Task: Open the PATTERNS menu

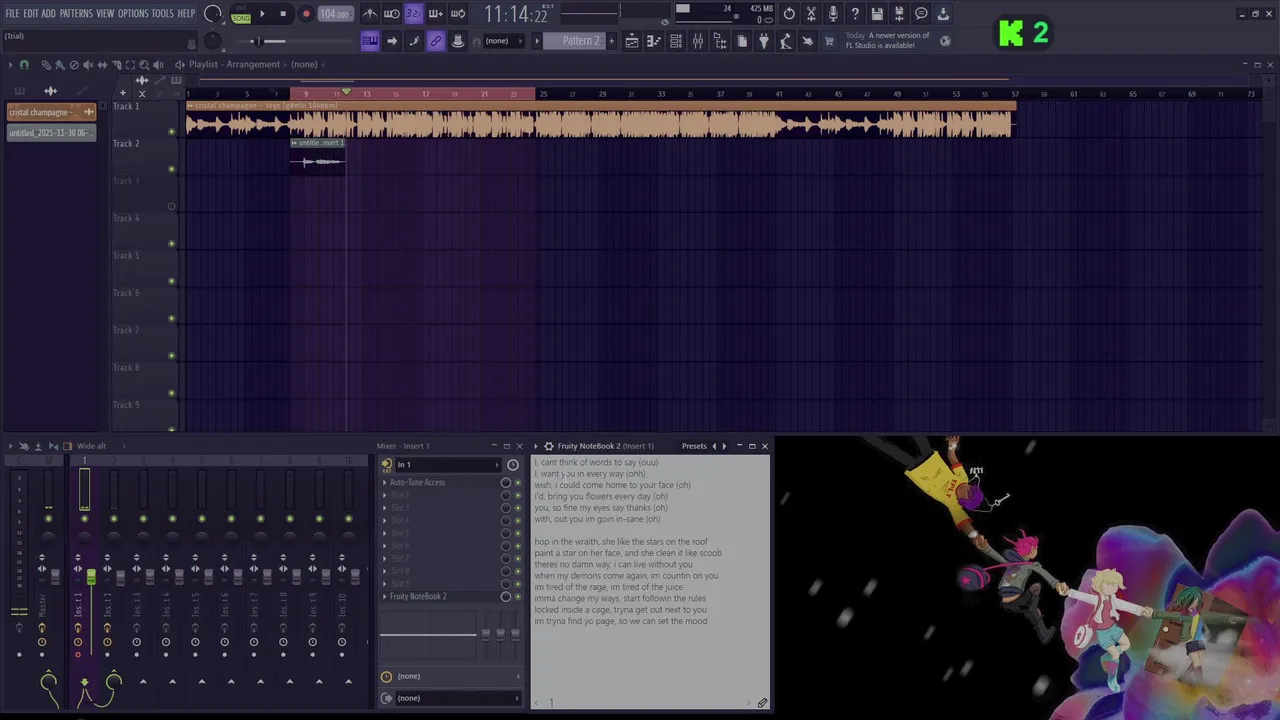Action: click(x=76, y=14)
